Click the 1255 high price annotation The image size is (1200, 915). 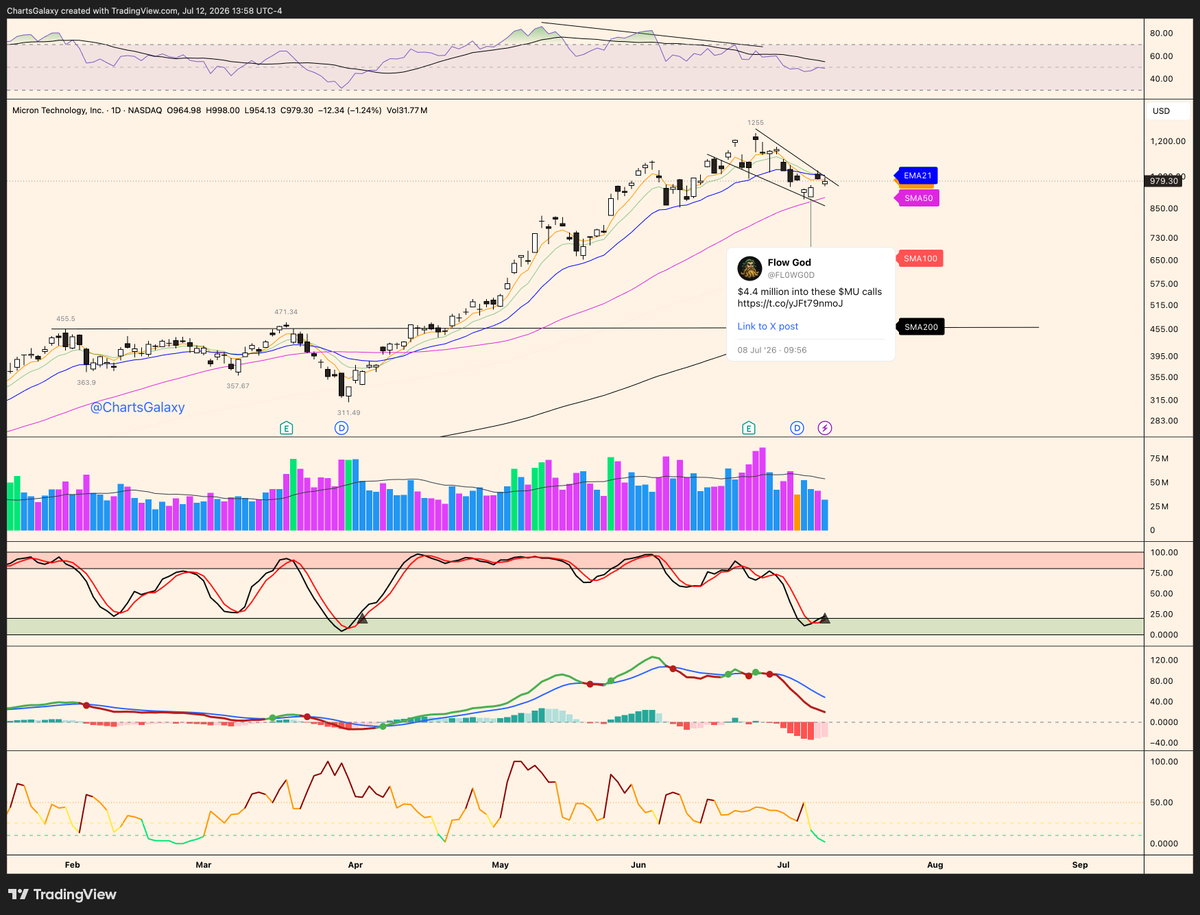coord(755,122)
